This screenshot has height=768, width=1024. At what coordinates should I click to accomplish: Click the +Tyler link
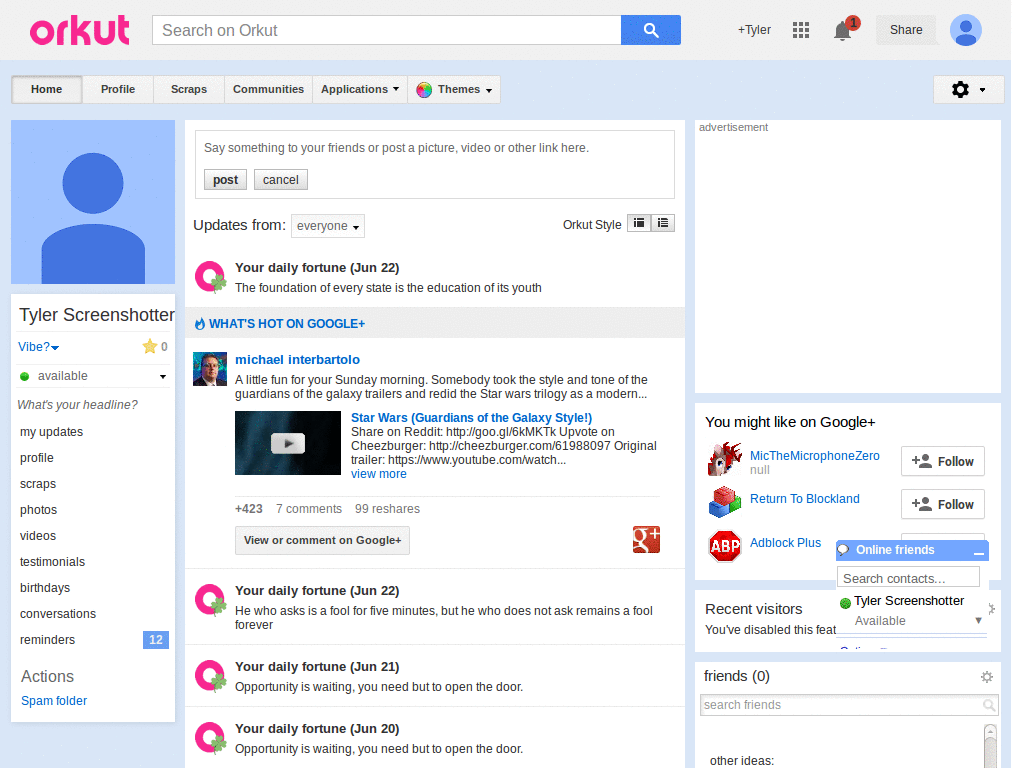[x=754, y=30]
